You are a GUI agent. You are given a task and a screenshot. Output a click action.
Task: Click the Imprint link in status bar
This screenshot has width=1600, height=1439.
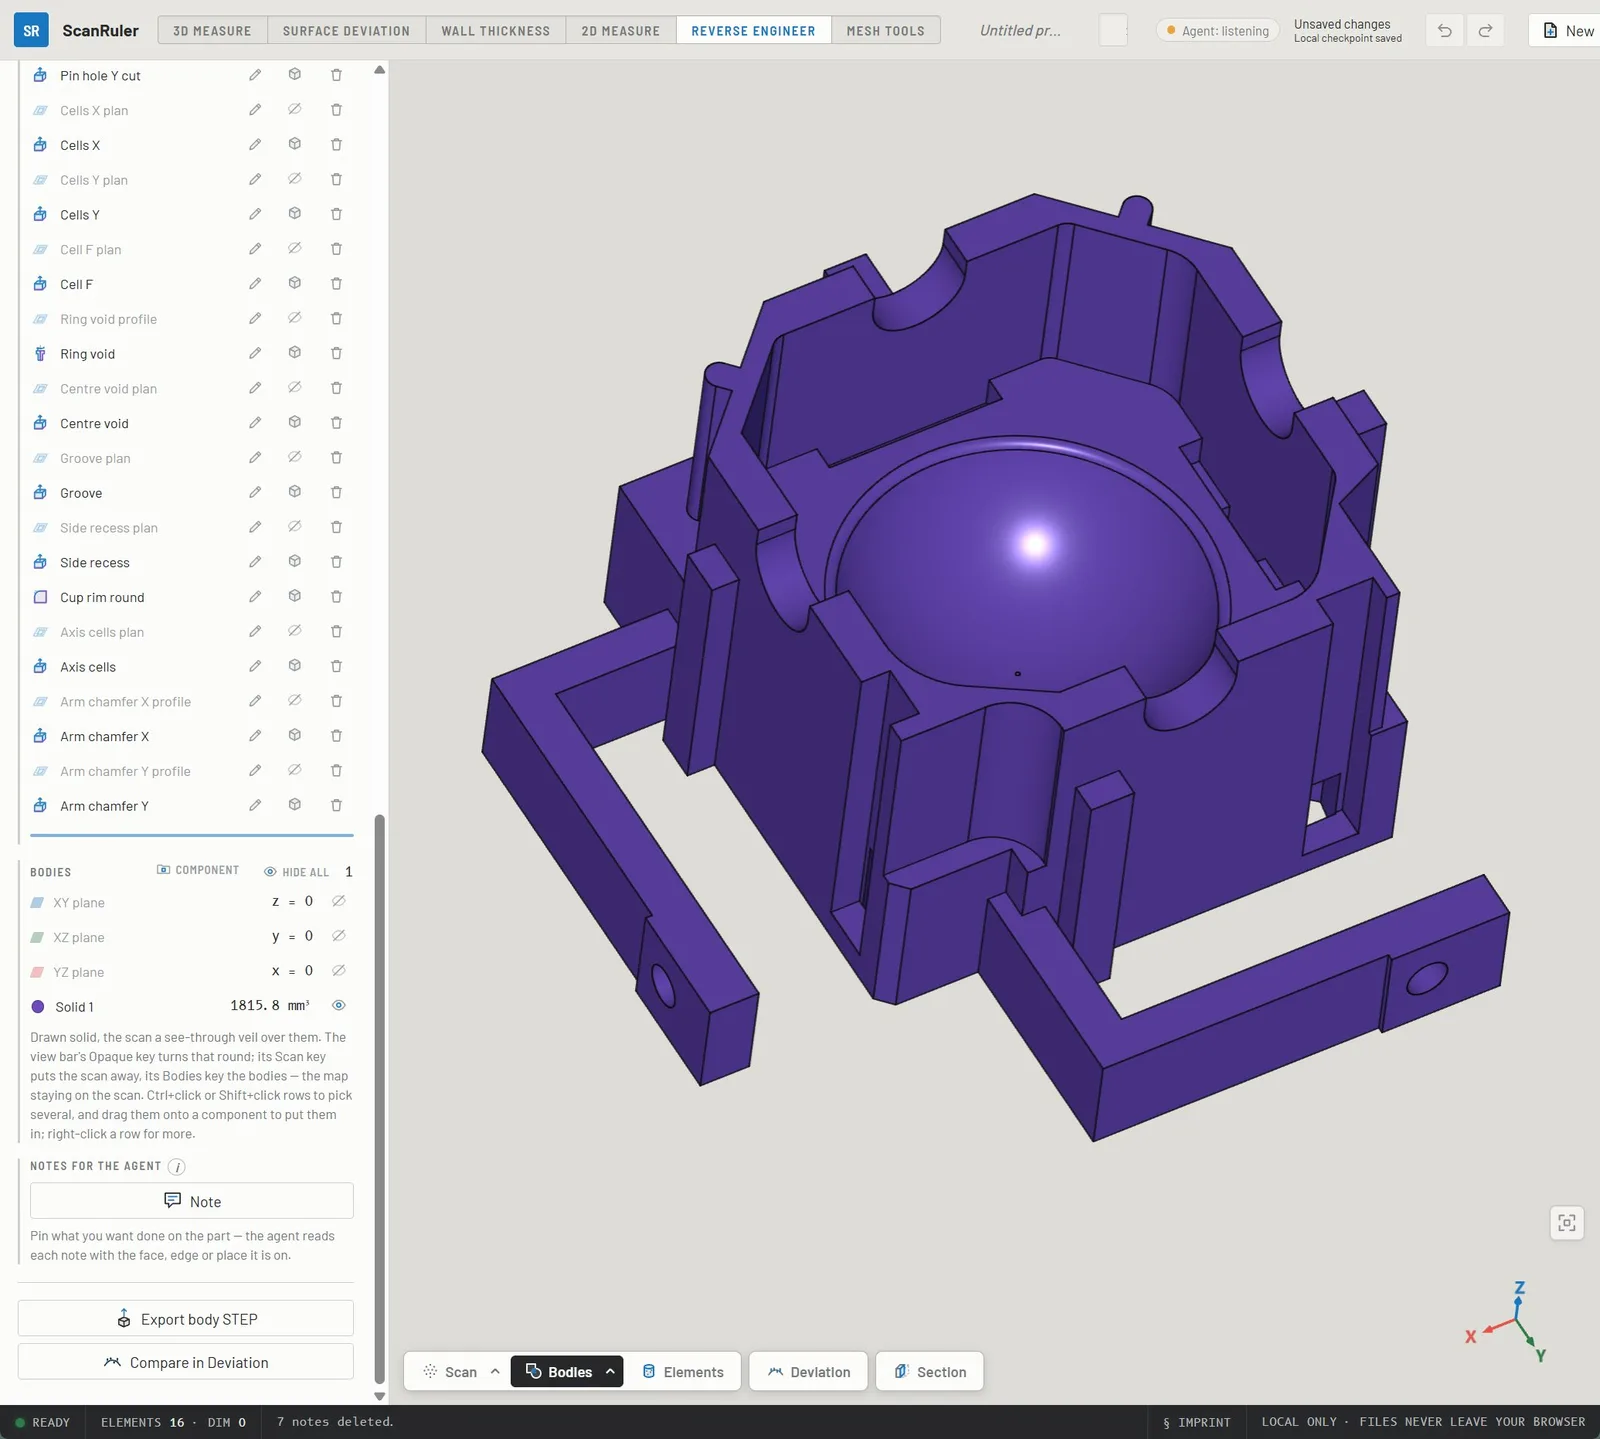(x=1197, y=1422)
